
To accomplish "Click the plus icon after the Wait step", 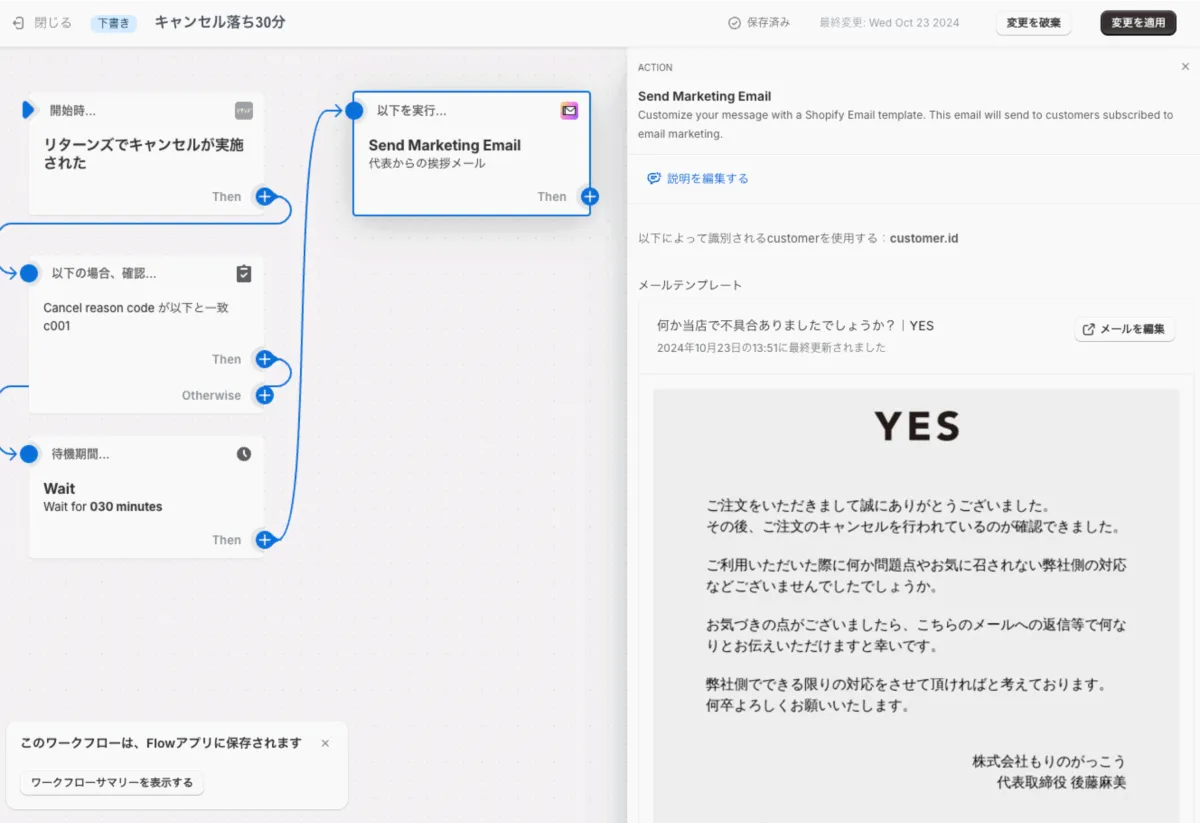I will (265, 540).
